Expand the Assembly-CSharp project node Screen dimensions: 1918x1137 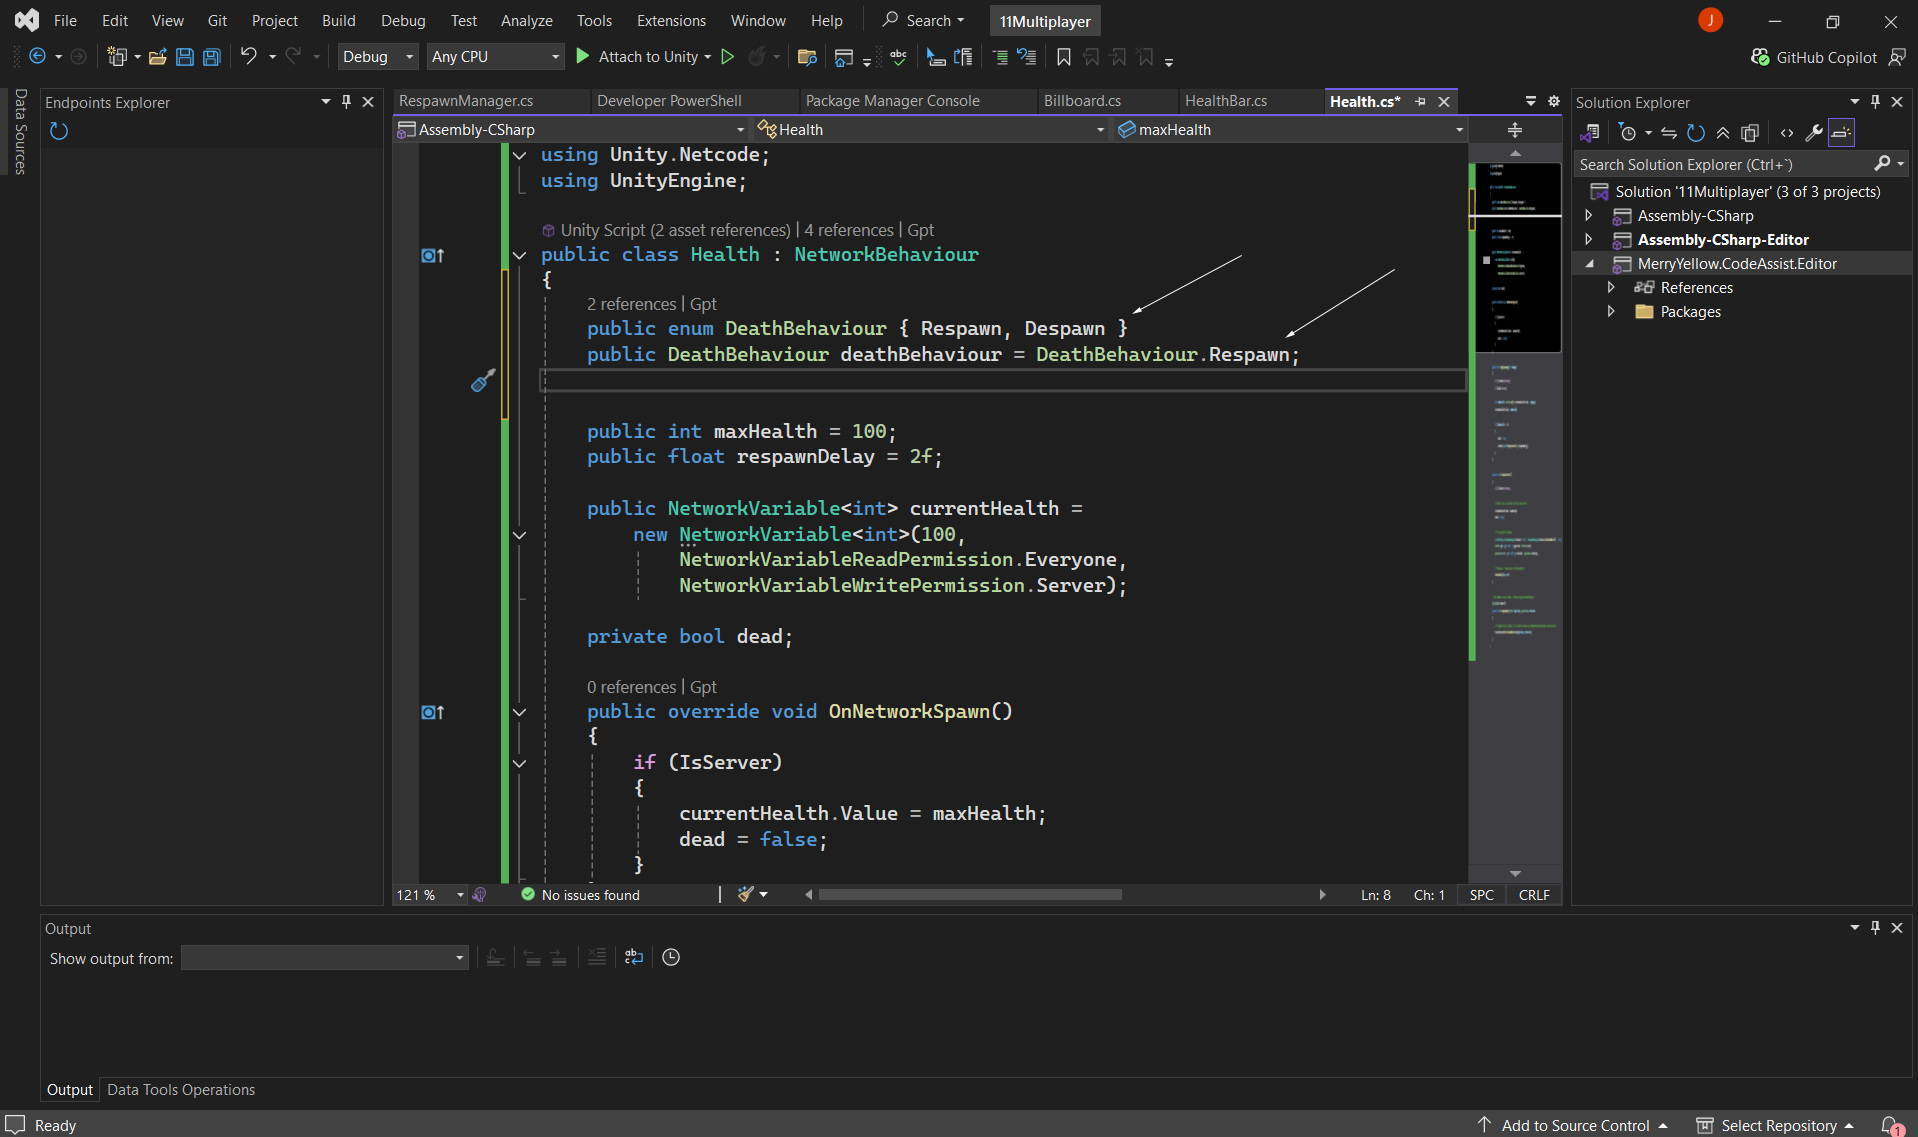click(x=1589, y=215)
